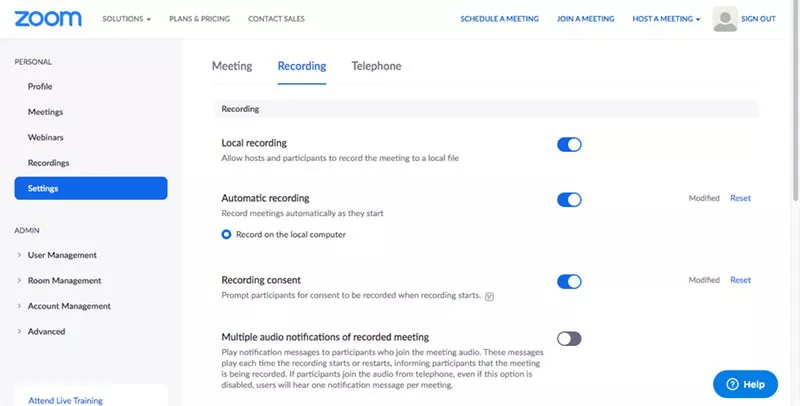The height and width of the screenshot is (406, 800).
Task: Enable Multiple audio notifications of recorded meeting
Action: (x=569, y=339)
